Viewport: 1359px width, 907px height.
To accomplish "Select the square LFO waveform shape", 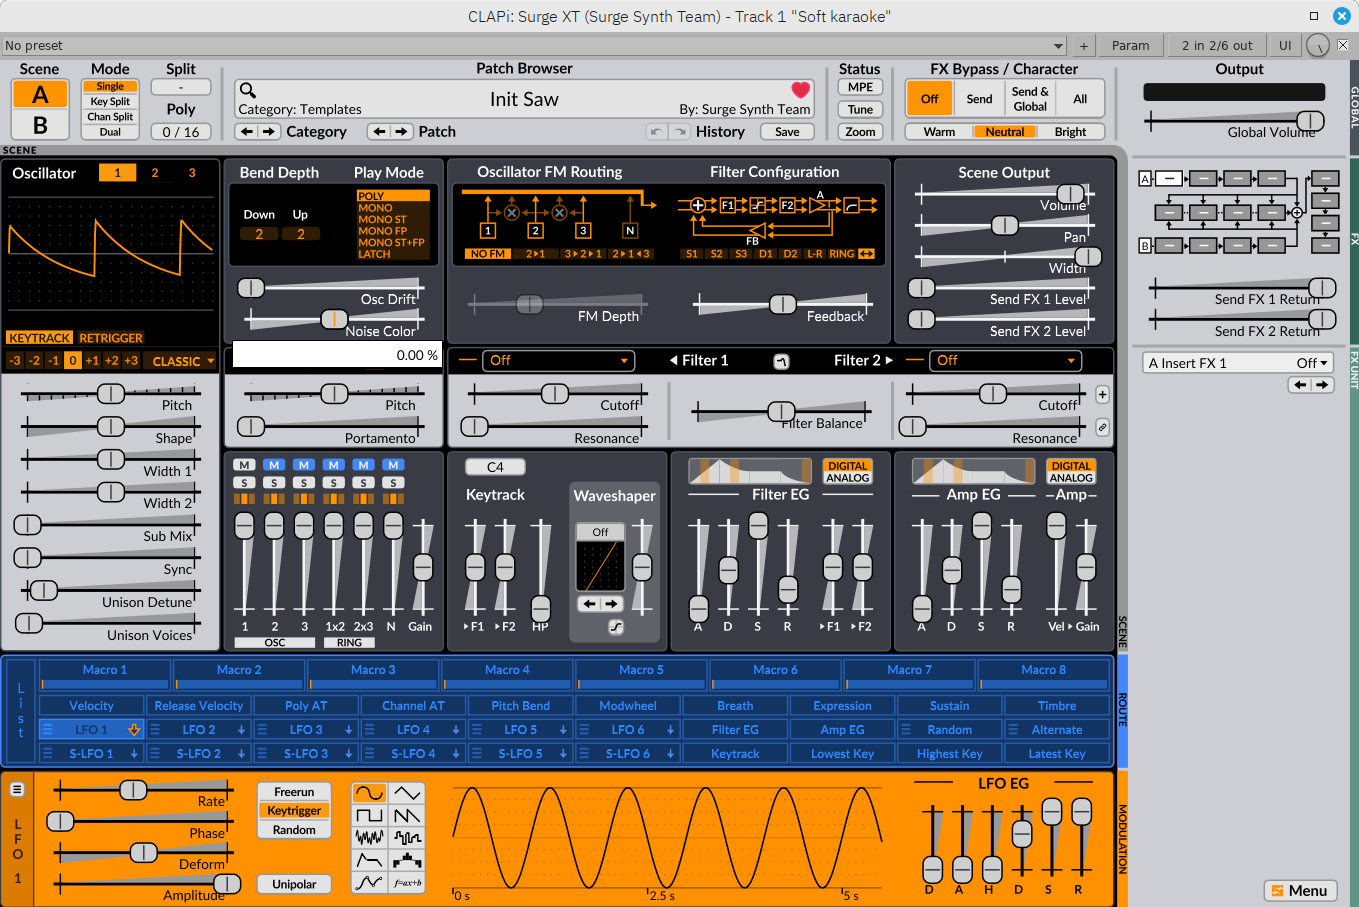I will tap(369, 816).
